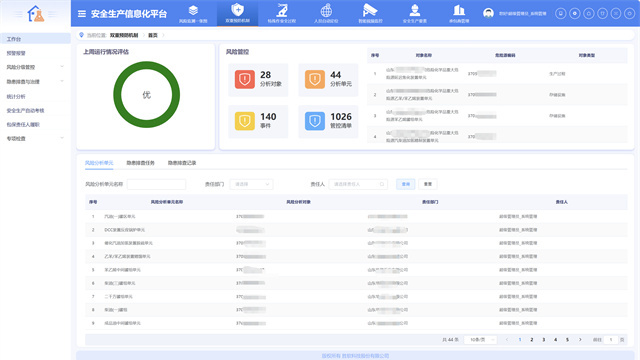Image resolution: width=640 pixels, height=360 pixels.
Task: Click the DCC装置 unit row
Action: (356, 230)
